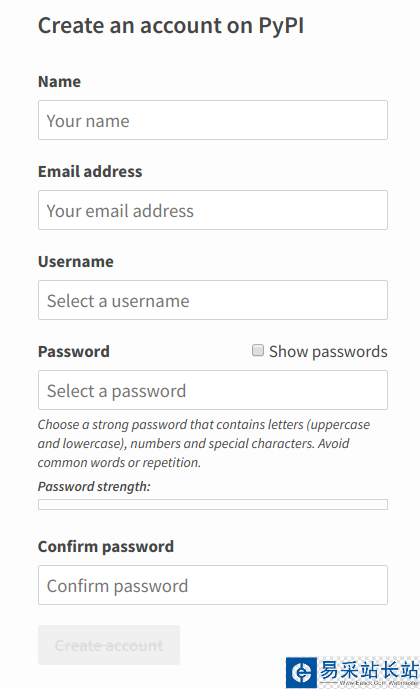Click the 'Create an account on PyPI' heading

click(x=171, y=26)
